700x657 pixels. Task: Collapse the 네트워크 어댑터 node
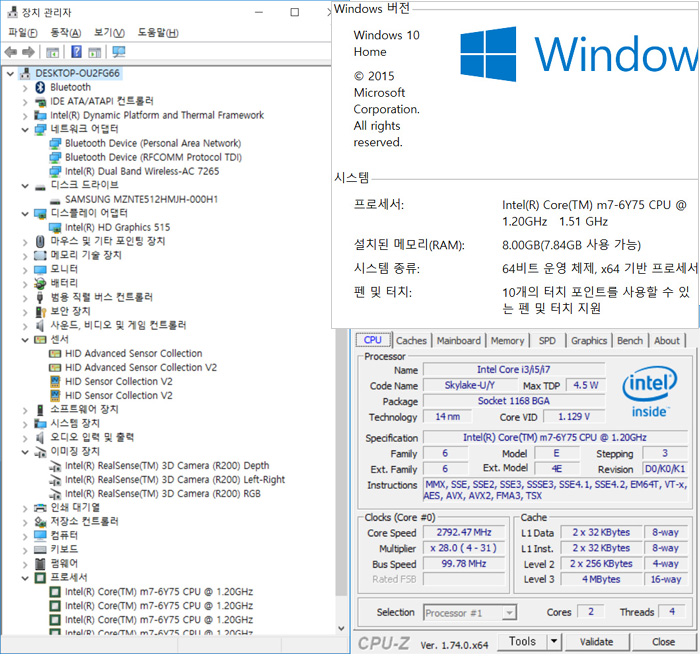point(25,130)
